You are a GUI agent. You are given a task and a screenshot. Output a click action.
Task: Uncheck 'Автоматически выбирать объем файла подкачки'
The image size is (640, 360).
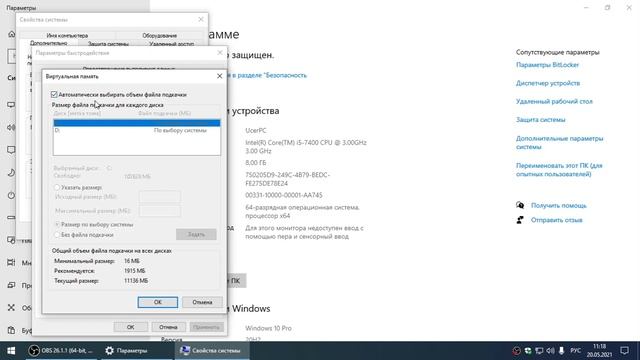54,94
